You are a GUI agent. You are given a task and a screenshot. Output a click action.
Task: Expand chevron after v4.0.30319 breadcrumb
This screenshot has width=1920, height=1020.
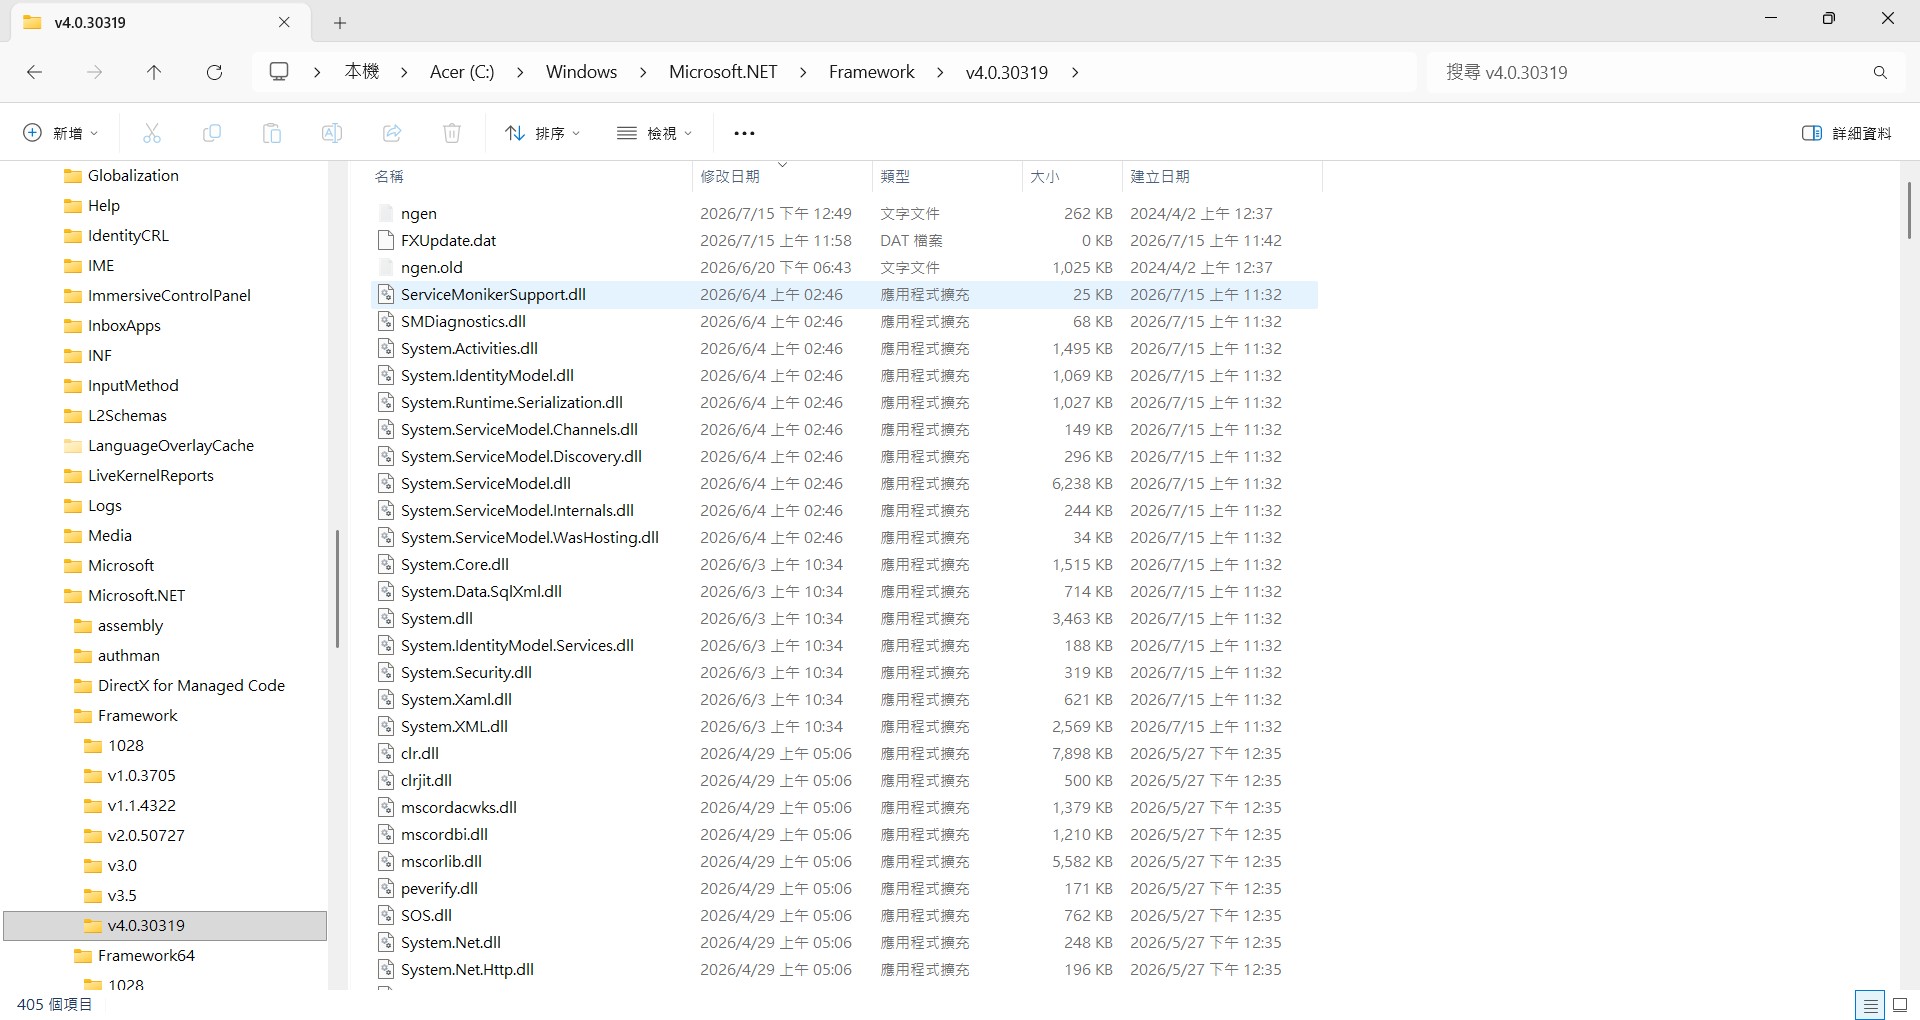point(1075,72)
